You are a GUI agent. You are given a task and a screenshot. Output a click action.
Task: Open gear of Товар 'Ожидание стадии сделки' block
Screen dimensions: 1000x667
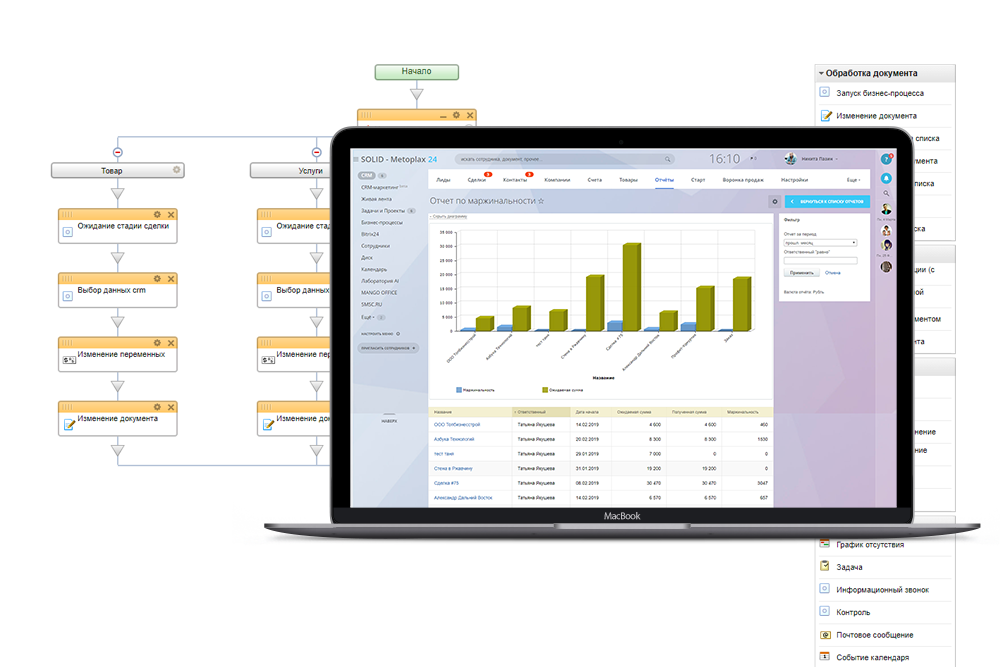[157, 214]
